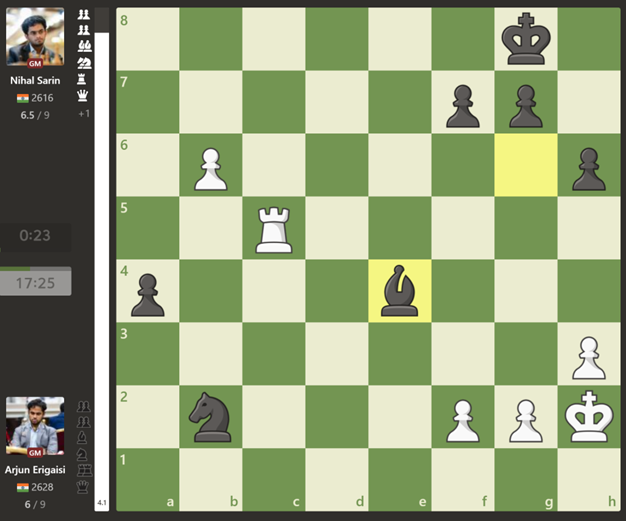Select the black pawn on a4
This screenshot has height=521, width=626.
pyautogui.click(x=148, y=295)
